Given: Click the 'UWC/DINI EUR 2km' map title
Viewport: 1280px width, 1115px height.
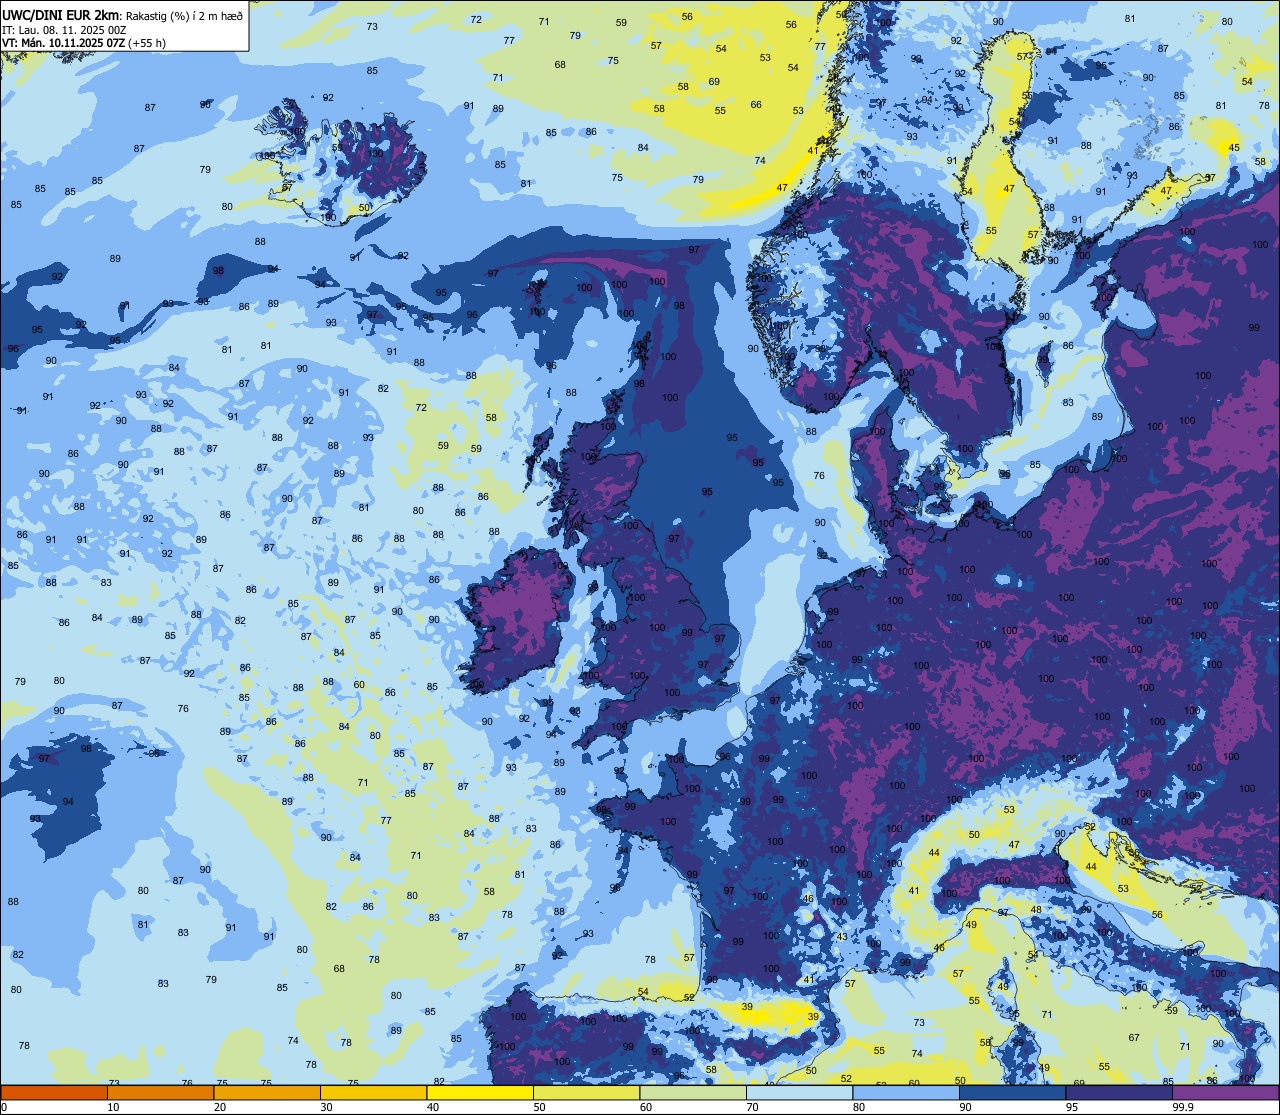Looking at the screenshot, I should pyautogui.click(x=61, y=15).
